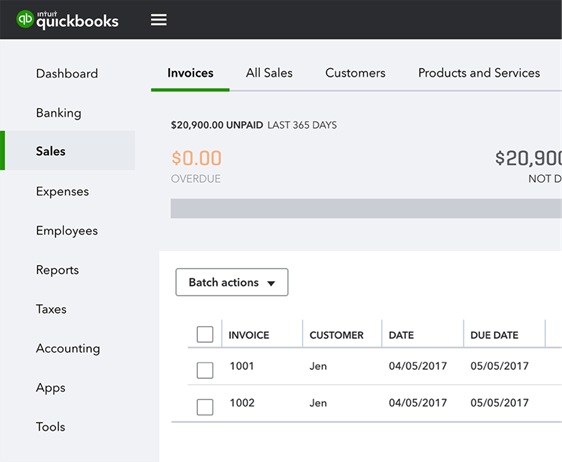
Task: Sort by the CUSTOMER column header
Action: (337, 335)
